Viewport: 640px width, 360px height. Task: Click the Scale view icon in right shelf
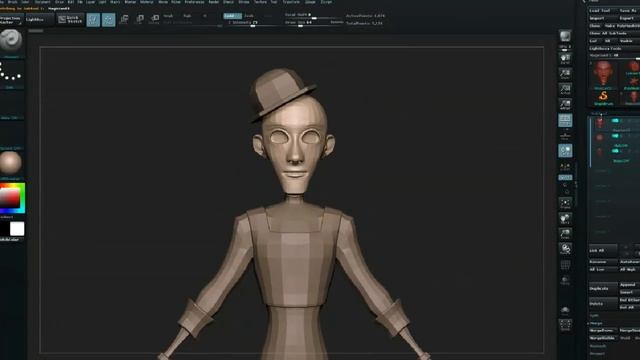click(565, 233)
